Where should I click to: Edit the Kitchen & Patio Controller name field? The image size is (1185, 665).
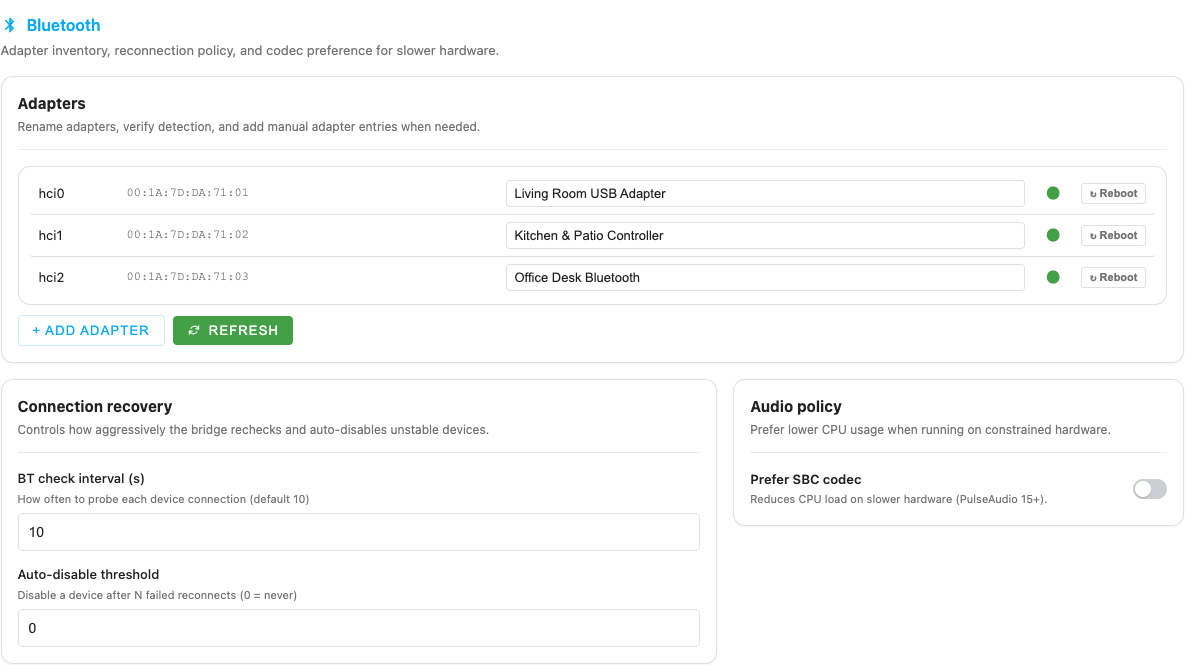[x=764, y=235]
